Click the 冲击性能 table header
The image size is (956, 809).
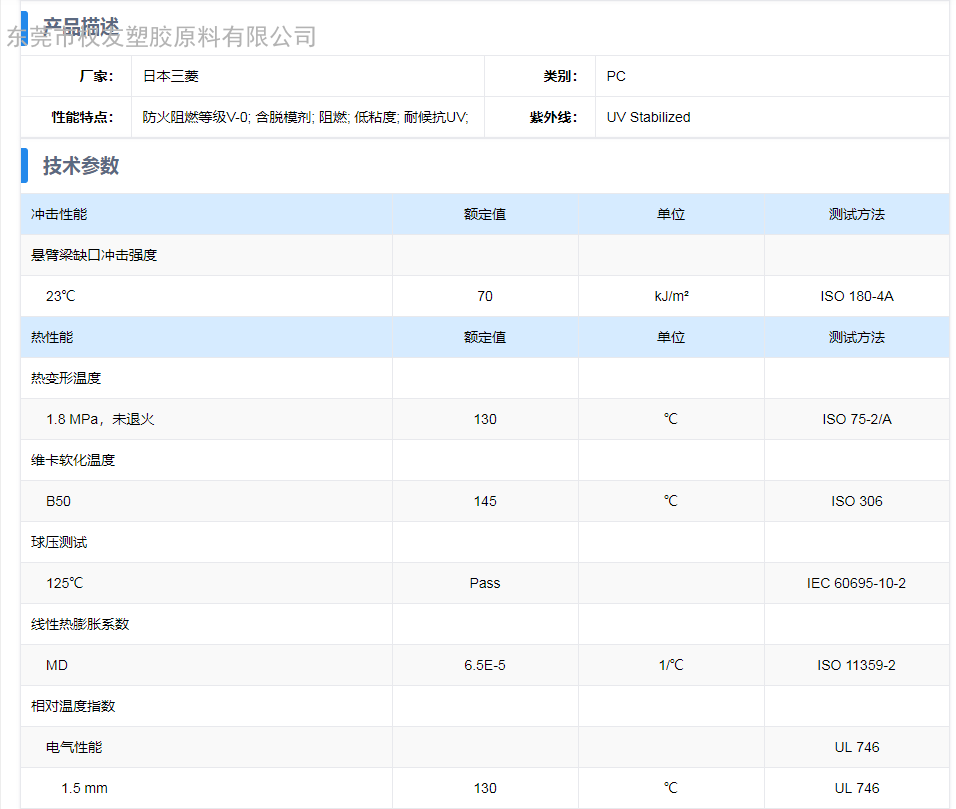coord(59,214)
